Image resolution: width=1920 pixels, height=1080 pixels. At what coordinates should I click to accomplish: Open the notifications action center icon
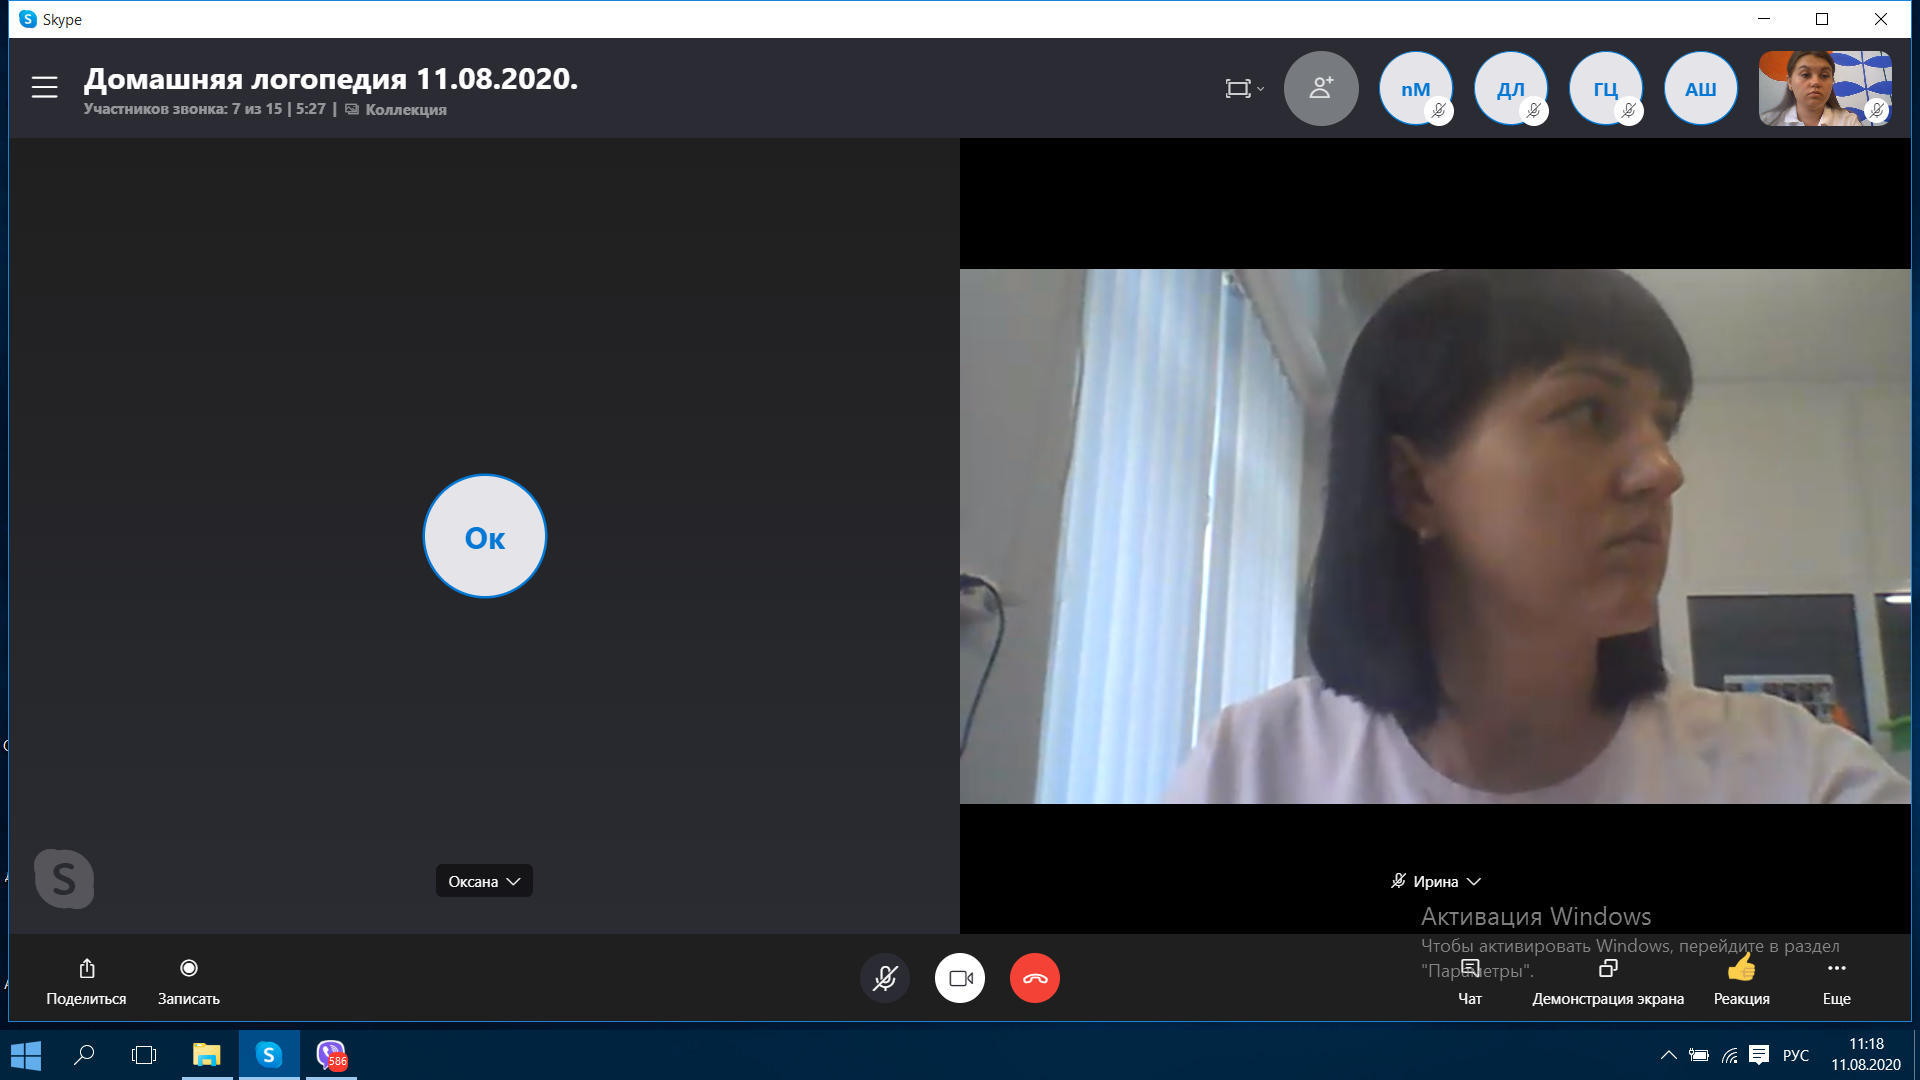1759,1055
